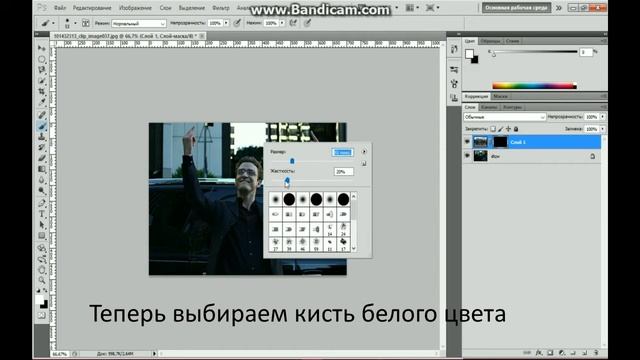Enable airbrush mode in options bar
640x360 pixels.
(293, 23)
